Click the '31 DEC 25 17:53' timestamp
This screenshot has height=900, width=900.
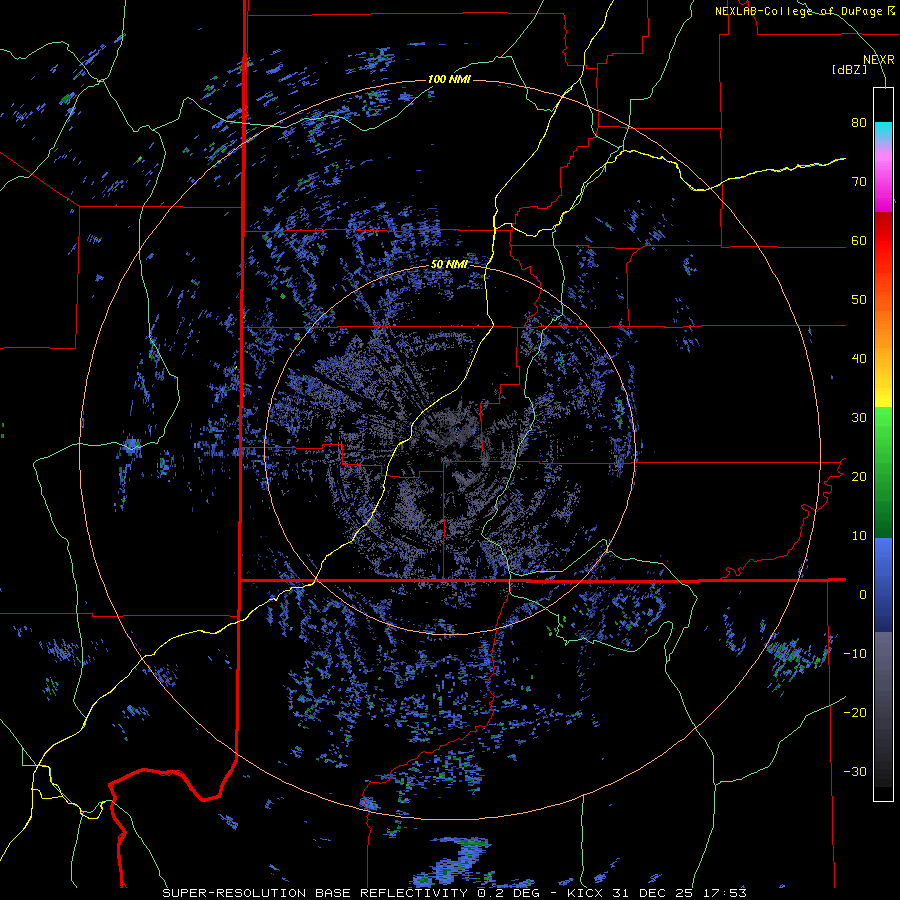coord(680,893)
